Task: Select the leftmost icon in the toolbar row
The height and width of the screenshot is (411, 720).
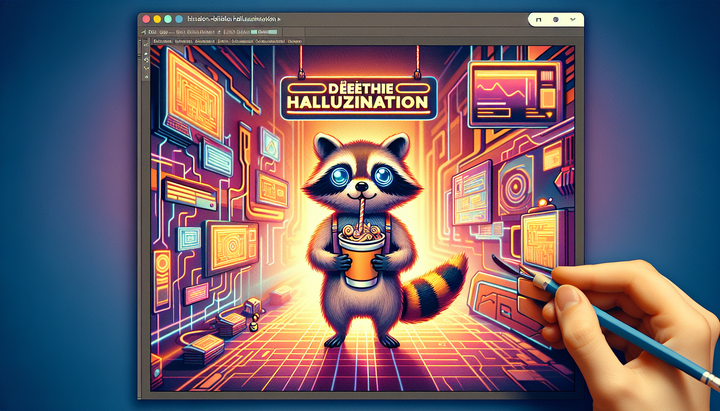Action: (141, 32)
